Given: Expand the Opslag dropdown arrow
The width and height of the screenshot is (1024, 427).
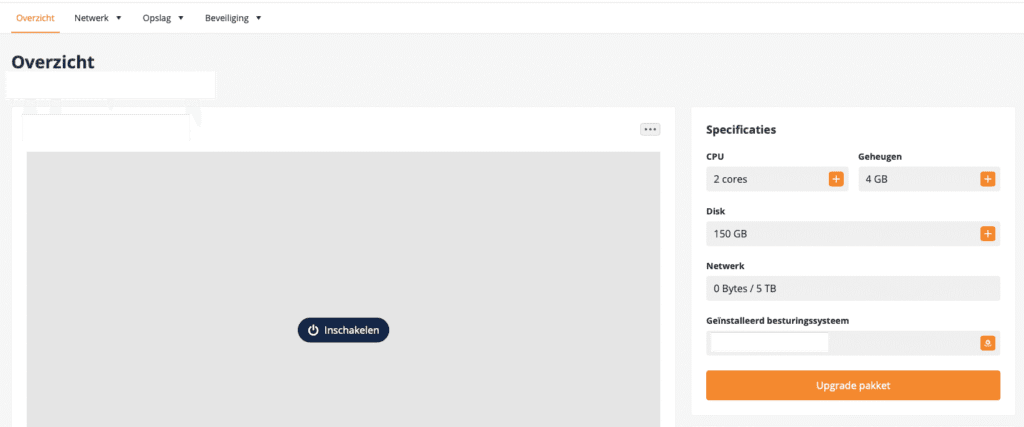Looking at the screenshot, I should 181,18.
